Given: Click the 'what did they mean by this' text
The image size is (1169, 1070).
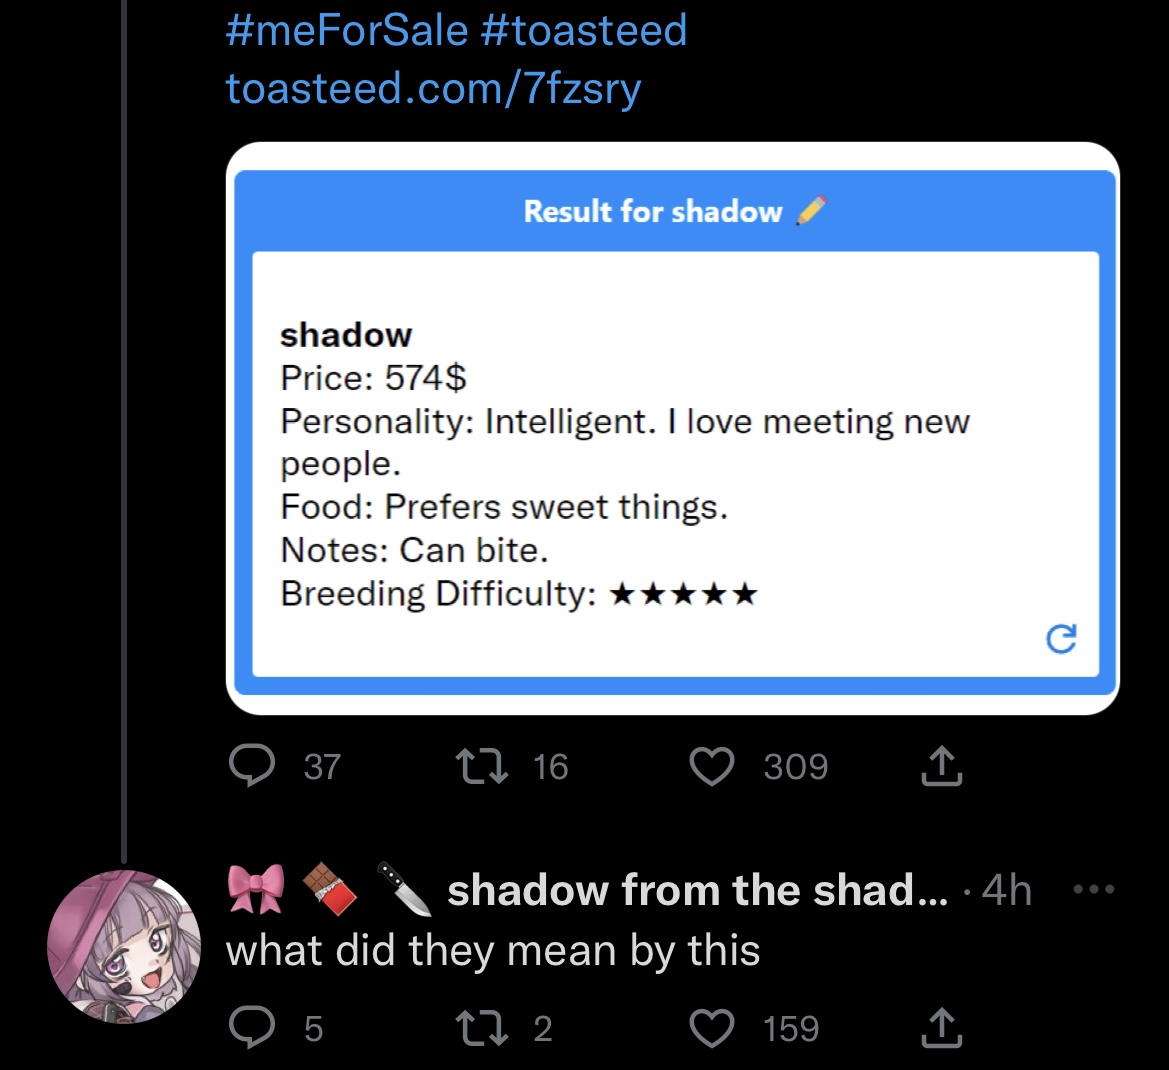Looking at the screenshot, I should pos(493,950).
